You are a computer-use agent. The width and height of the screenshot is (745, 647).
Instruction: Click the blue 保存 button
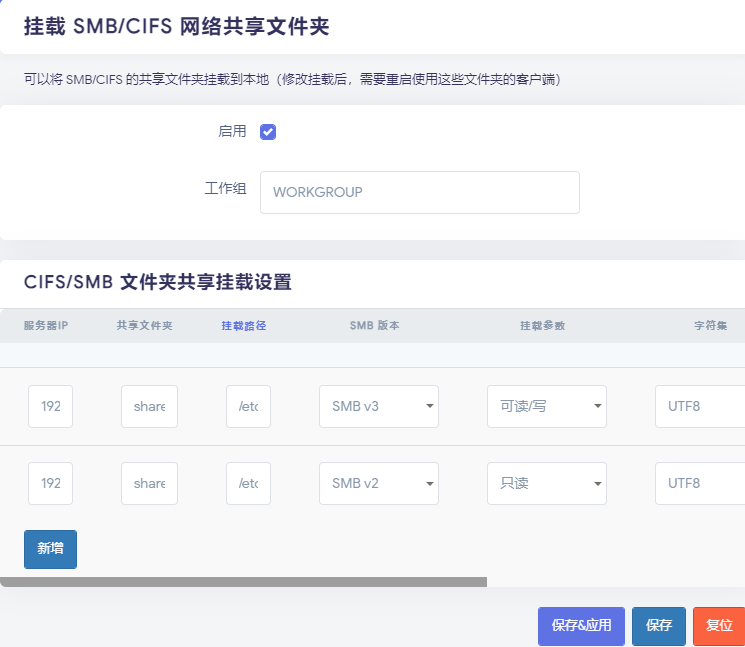tap(658, 626)
